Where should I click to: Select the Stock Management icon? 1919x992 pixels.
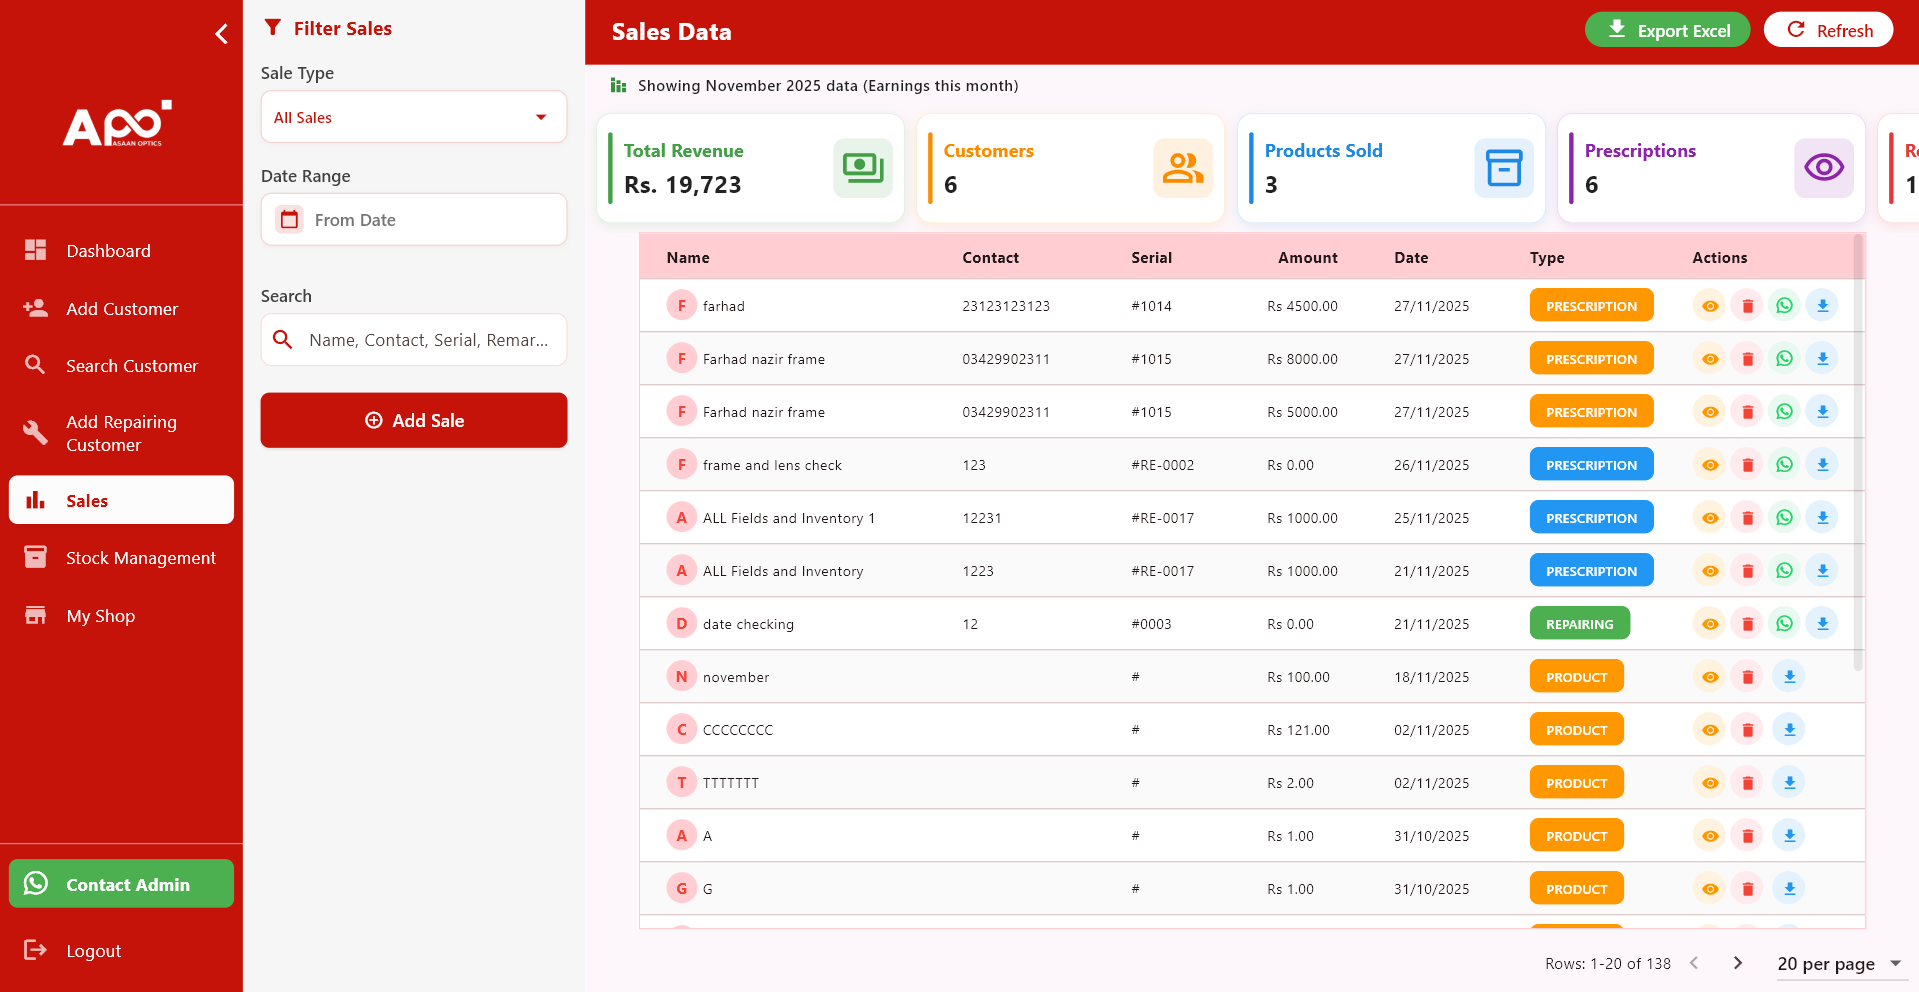coord(36,557)
